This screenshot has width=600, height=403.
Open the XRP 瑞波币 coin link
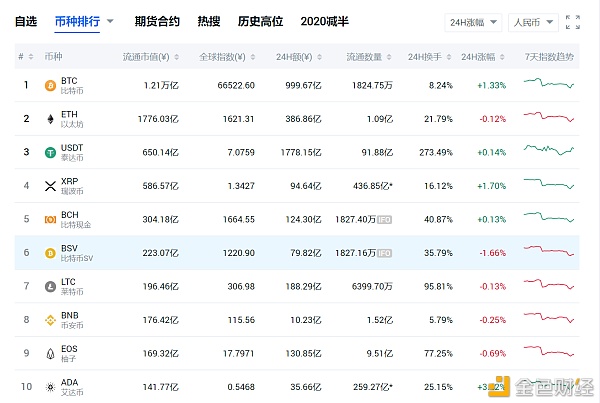click(72, 186)
